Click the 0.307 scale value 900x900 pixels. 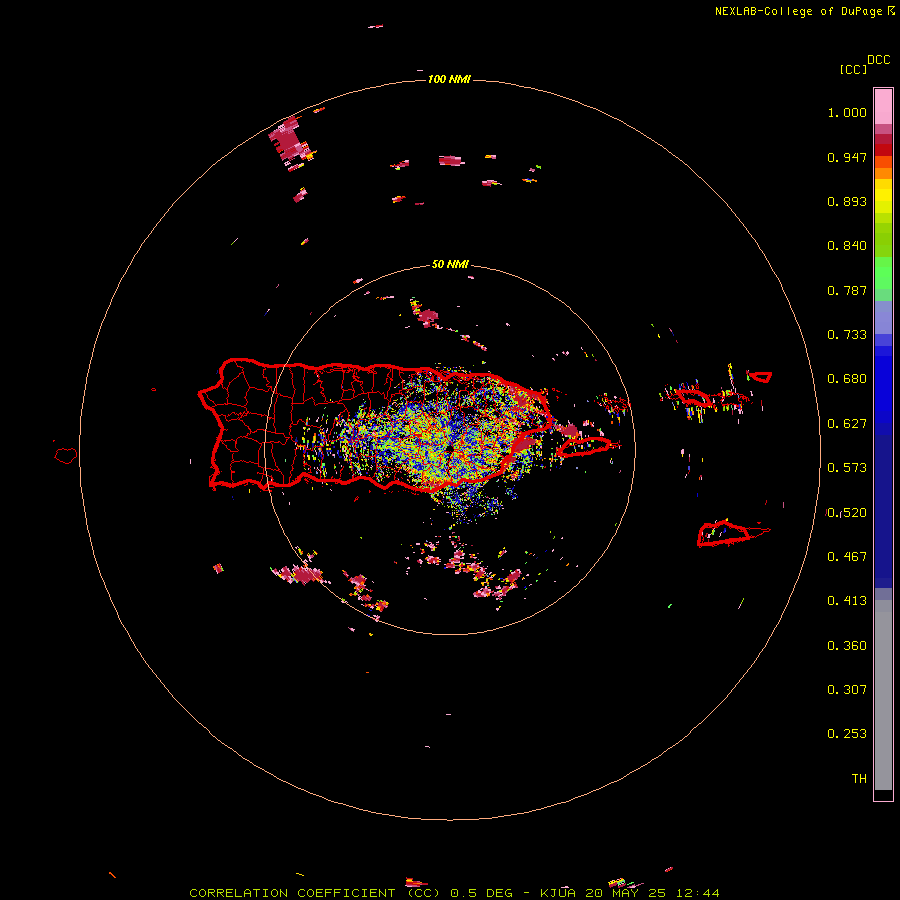[847, 690]
